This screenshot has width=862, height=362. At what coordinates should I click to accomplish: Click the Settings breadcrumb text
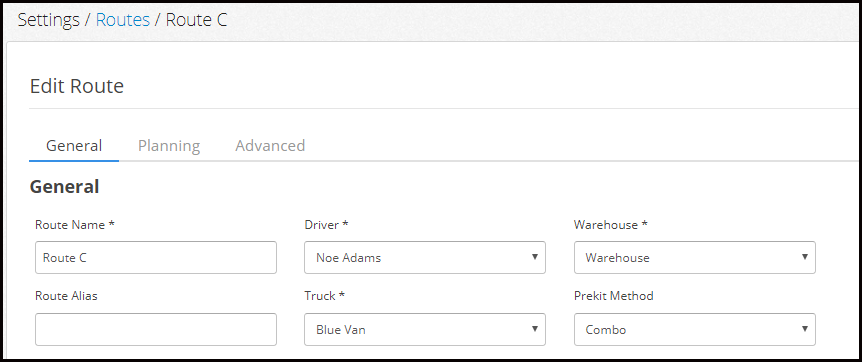pyautogui.click(x=48, y=20)
